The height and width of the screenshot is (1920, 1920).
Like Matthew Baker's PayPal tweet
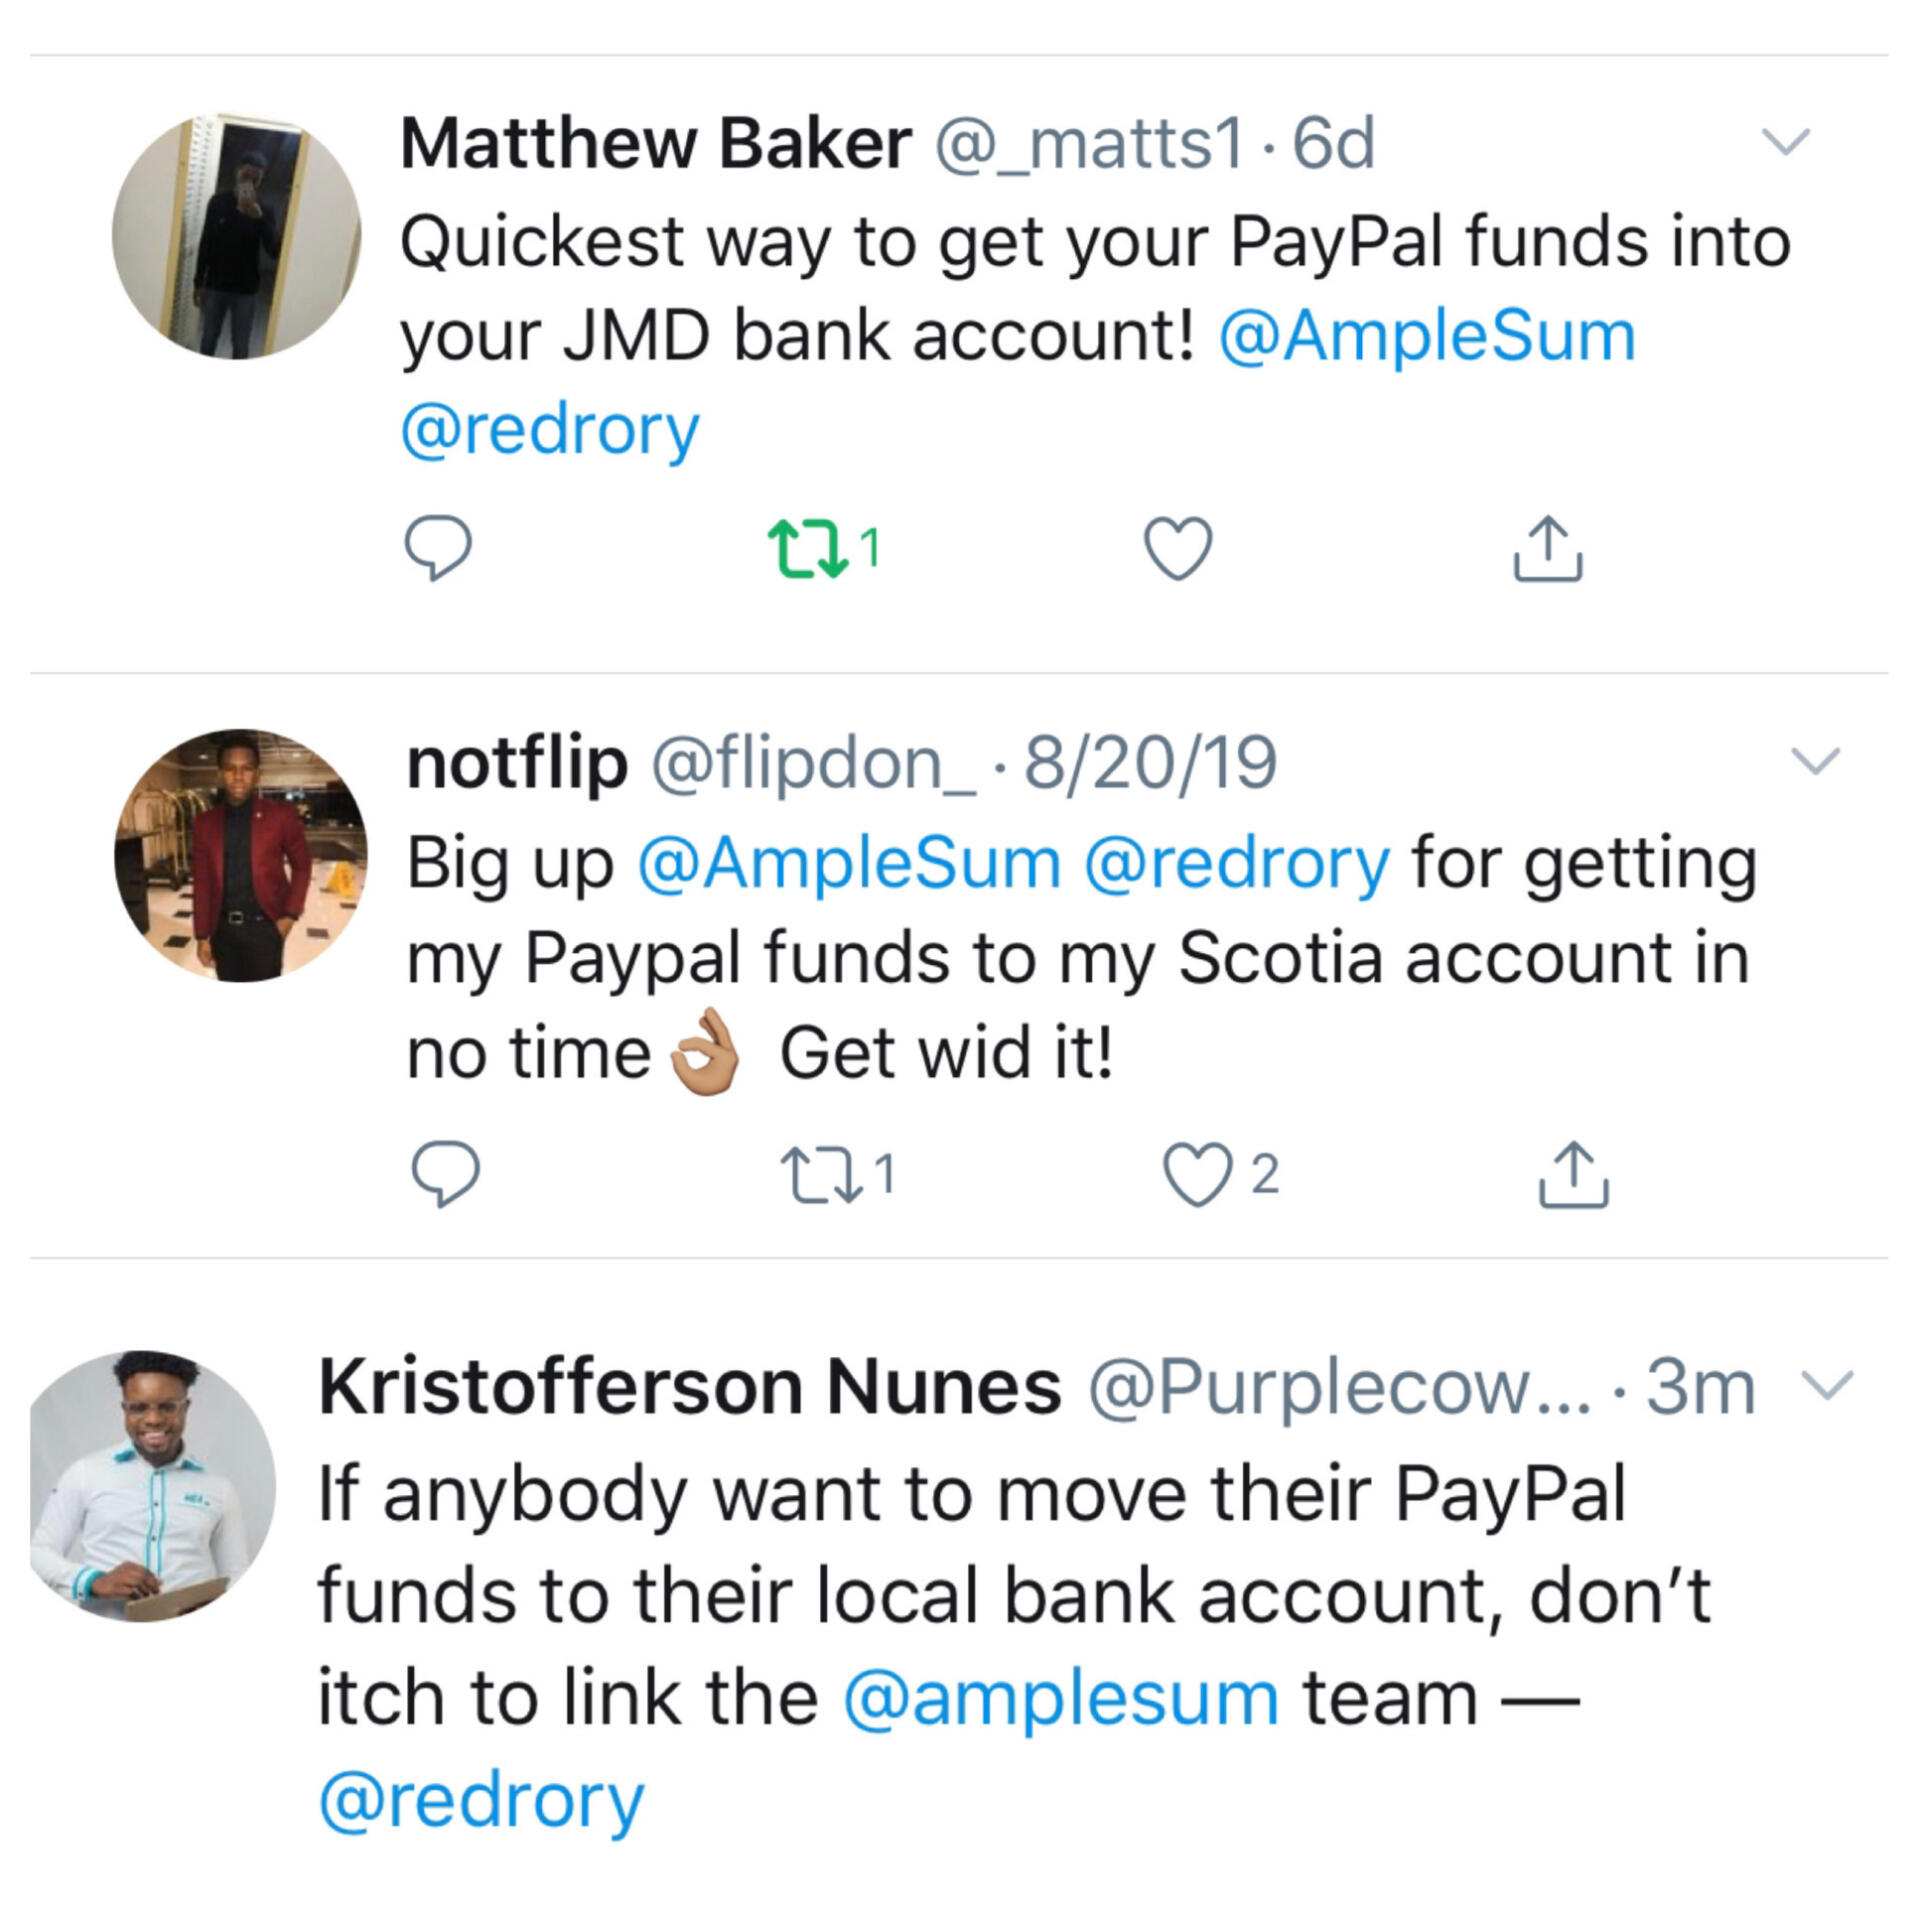1178,548
